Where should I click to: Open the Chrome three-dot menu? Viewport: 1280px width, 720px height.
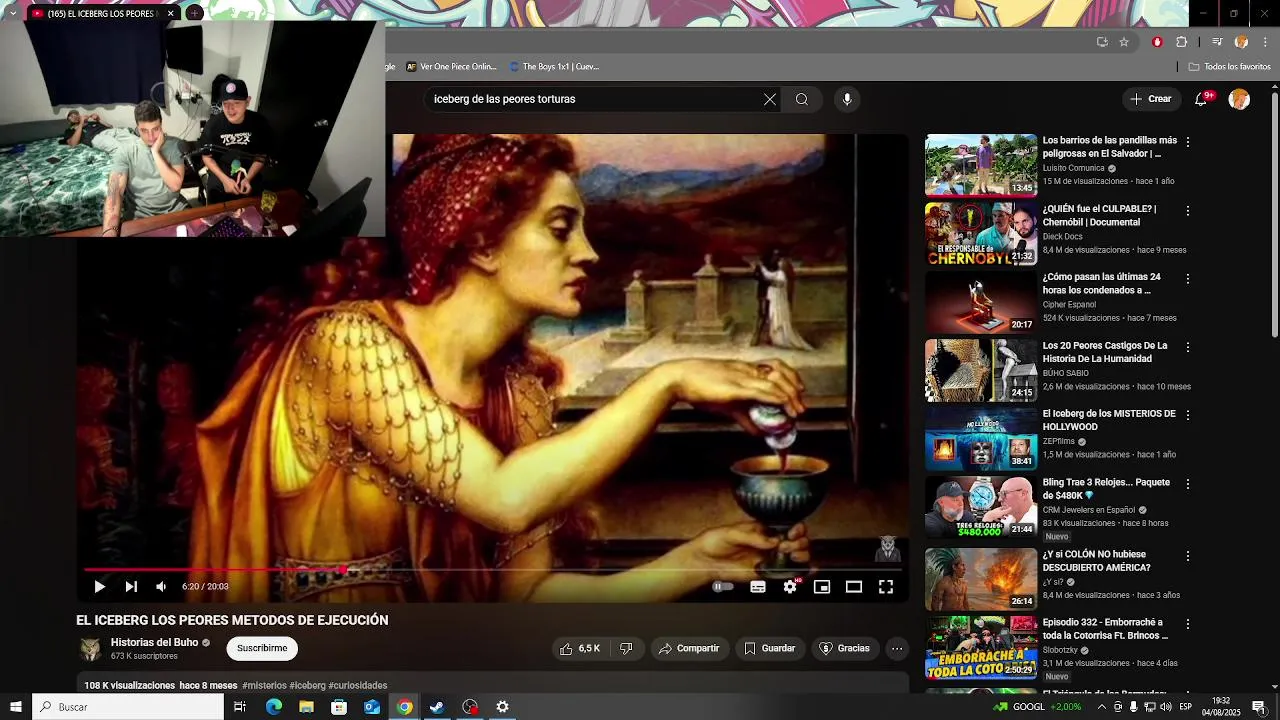[1266, 42]
